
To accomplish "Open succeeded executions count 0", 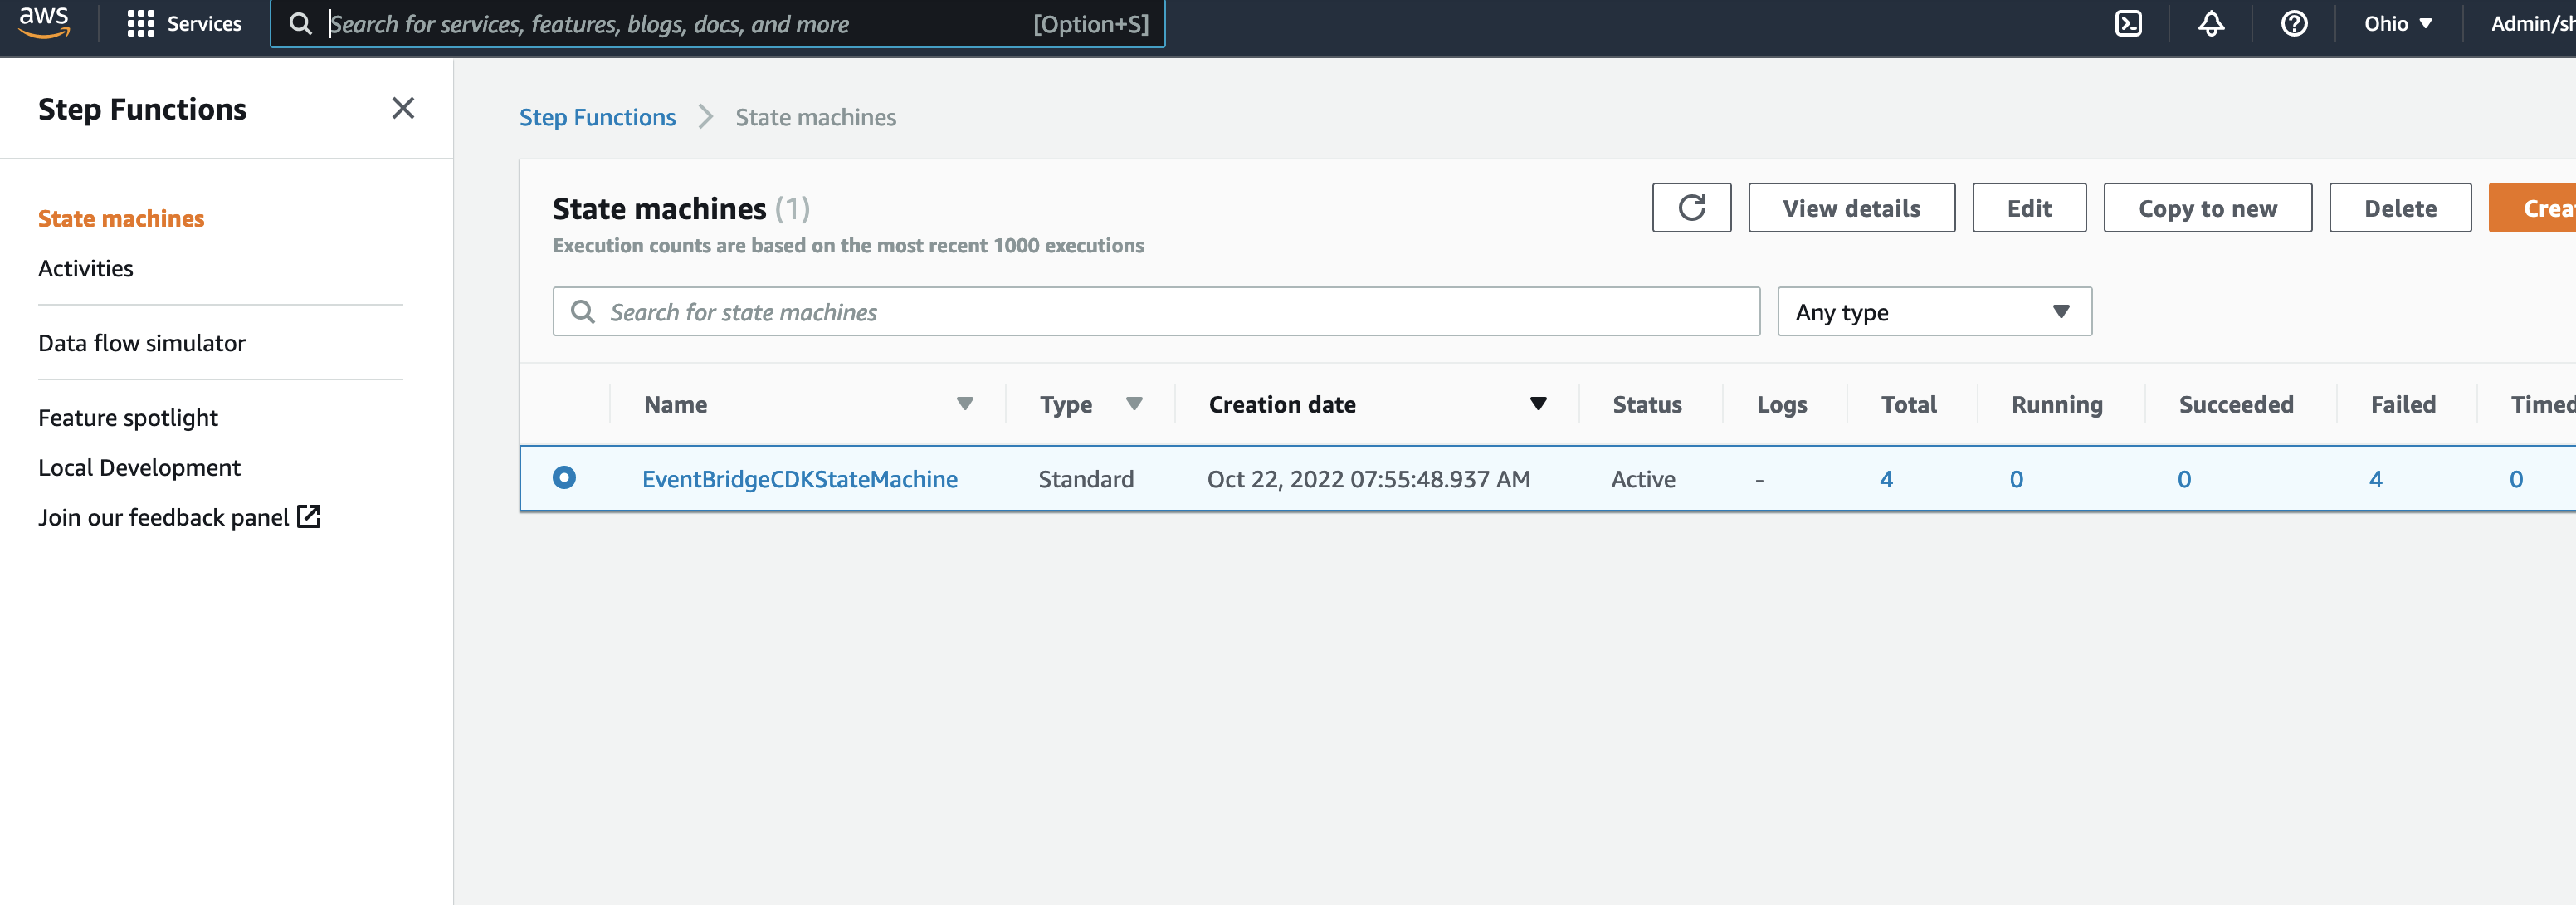I will [x=2184, y=479].
